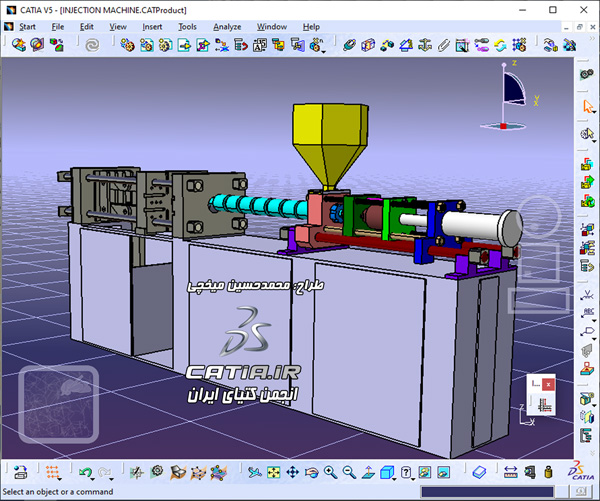
Task: Toggle the Snap to Grid icon
Action: point(52,472)
